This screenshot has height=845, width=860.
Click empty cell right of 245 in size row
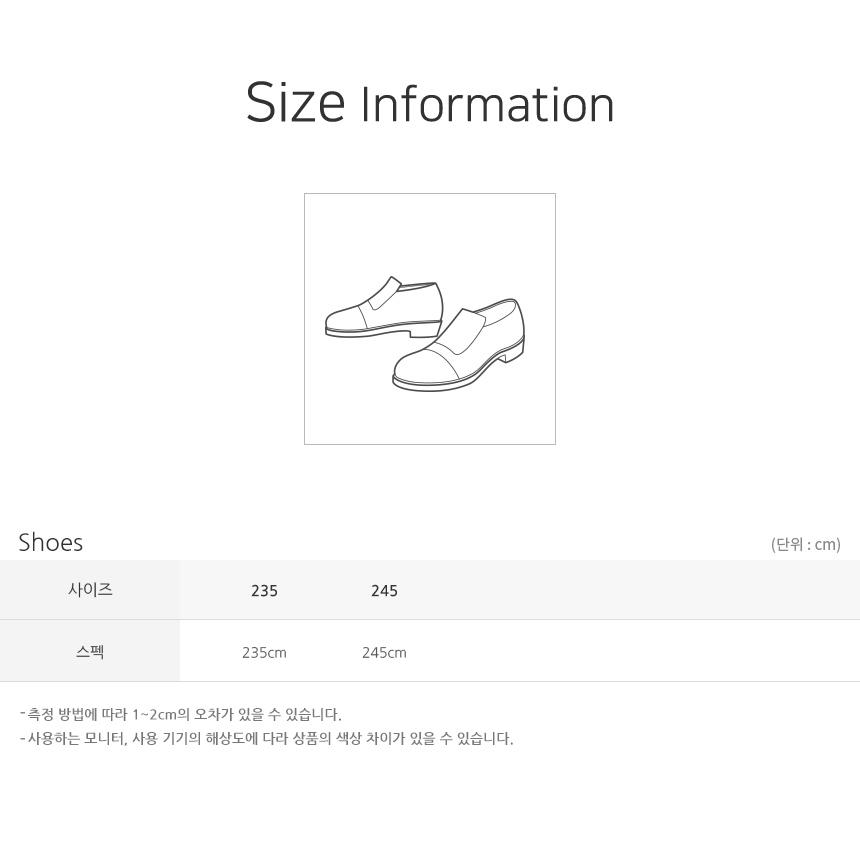click(x=631, y=590)
